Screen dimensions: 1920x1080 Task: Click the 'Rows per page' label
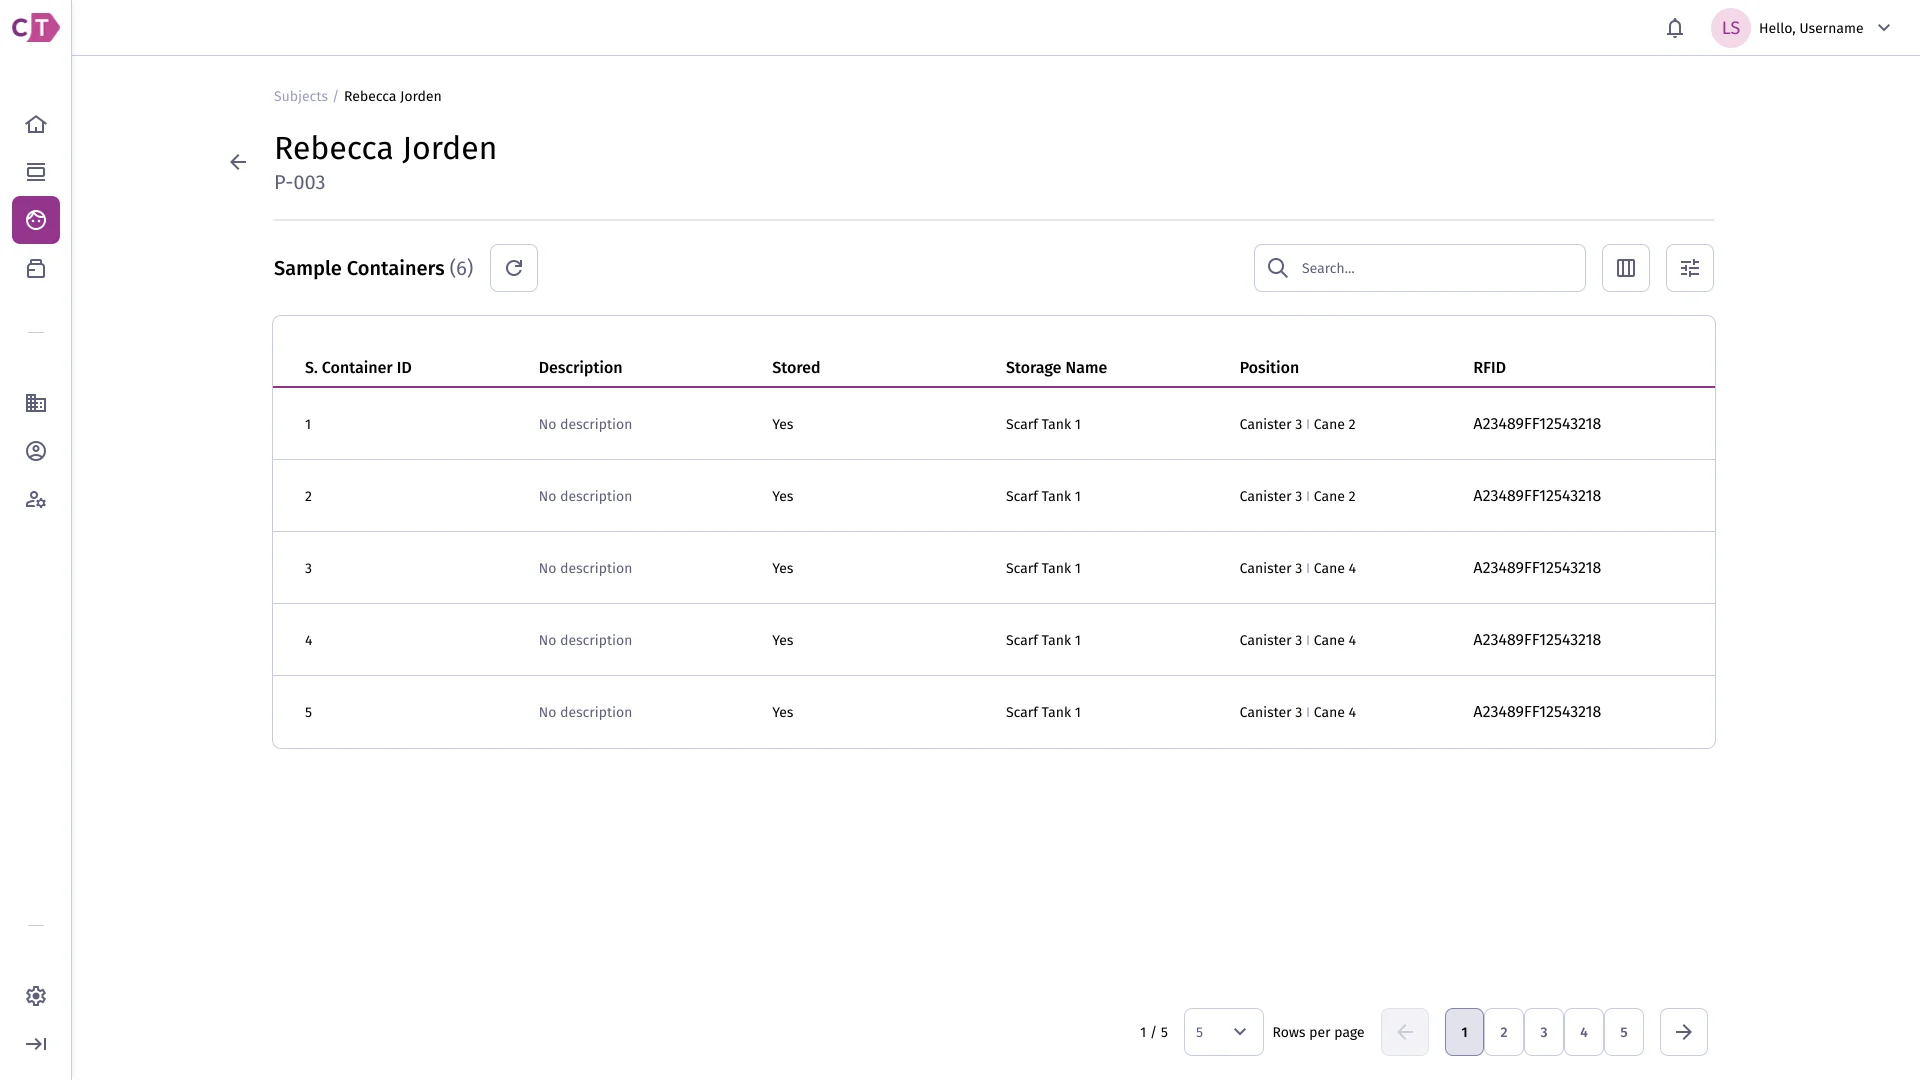tap(1318, 1032)
